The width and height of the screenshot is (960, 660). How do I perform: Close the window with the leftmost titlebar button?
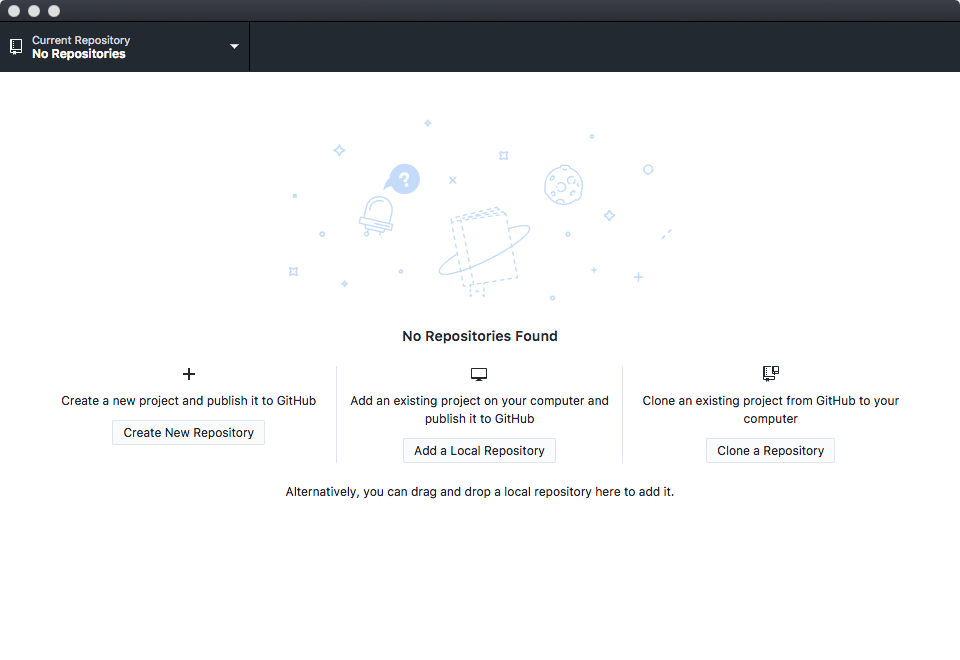point(14,11)
